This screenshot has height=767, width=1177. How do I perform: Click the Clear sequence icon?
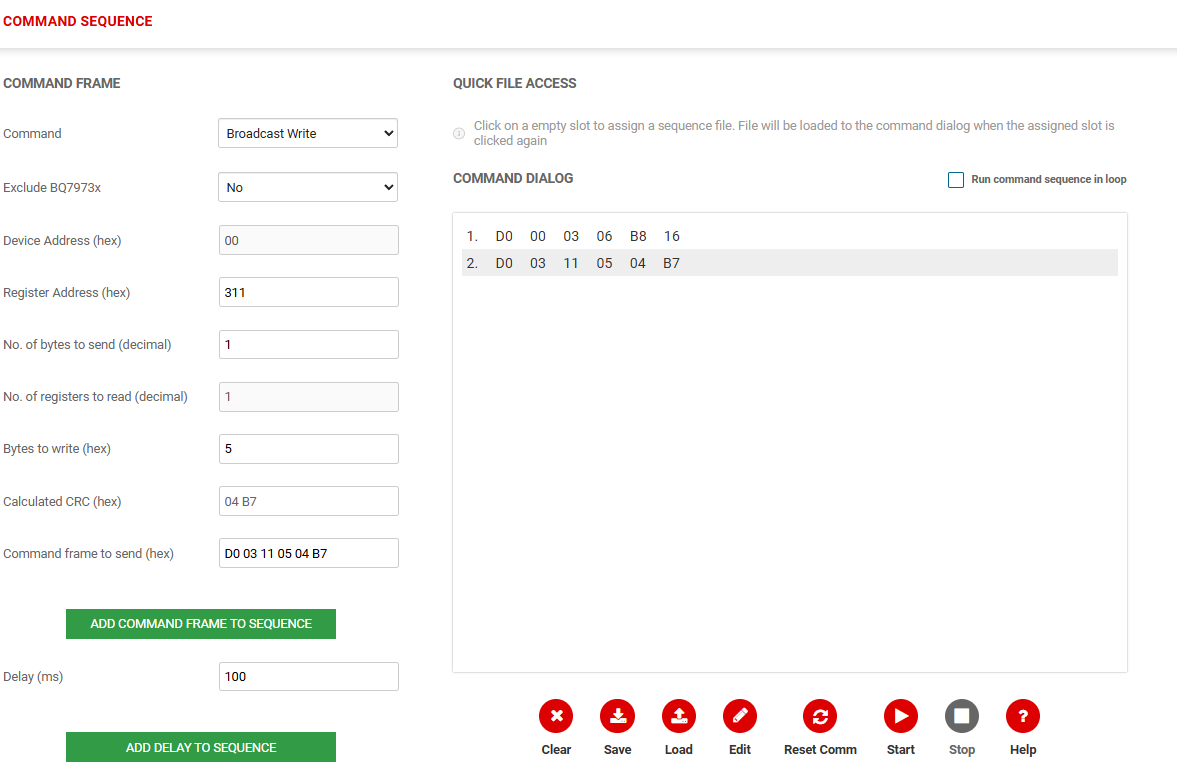coord(556,716)
